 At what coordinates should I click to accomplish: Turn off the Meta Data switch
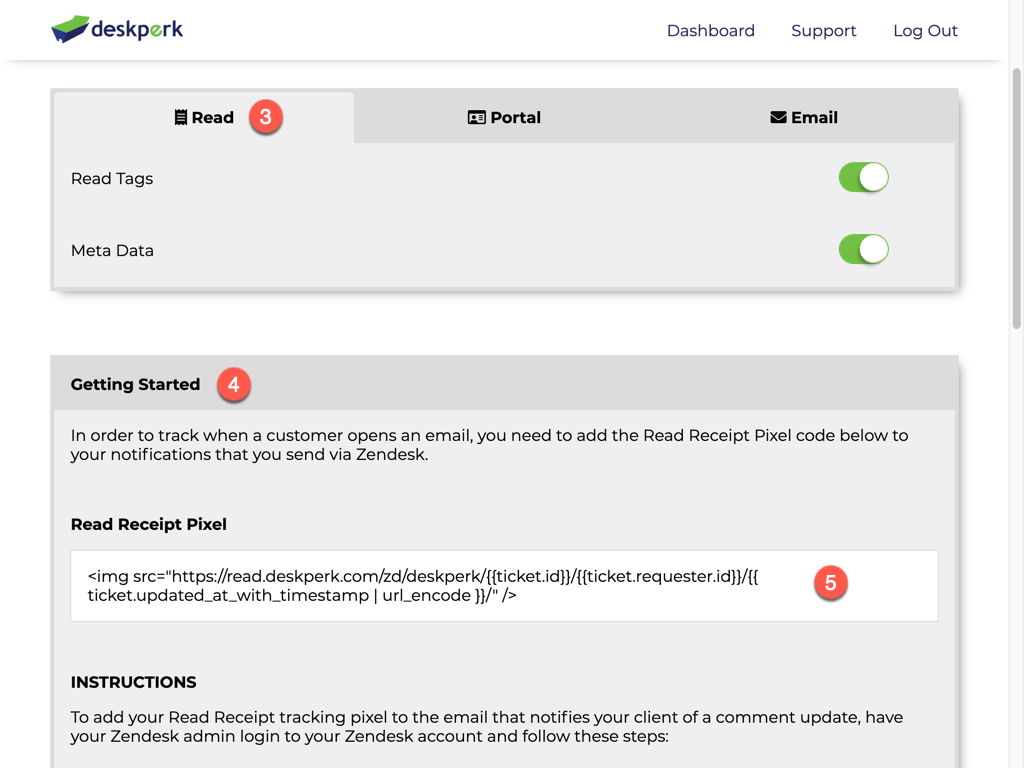point(863,250)
